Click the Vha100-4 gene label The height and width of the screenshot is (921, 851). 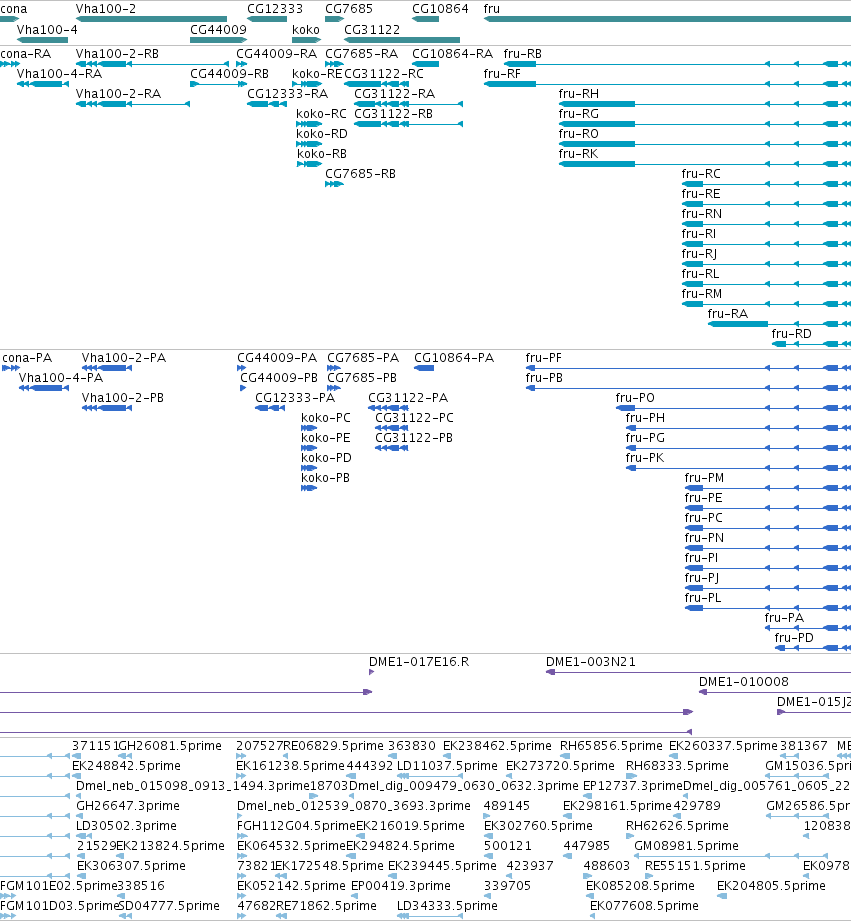[47, 30]
